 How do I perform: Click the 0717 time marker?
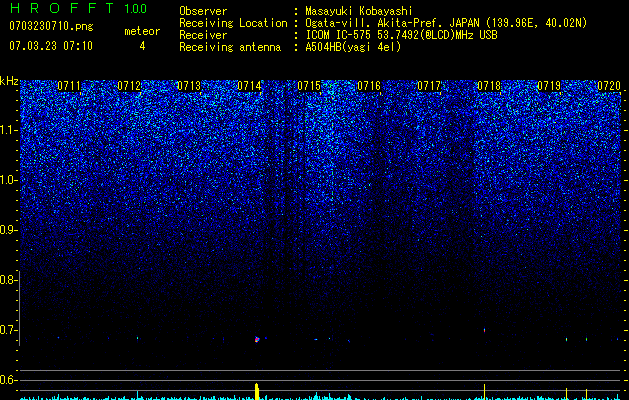(x=429, y=86)
